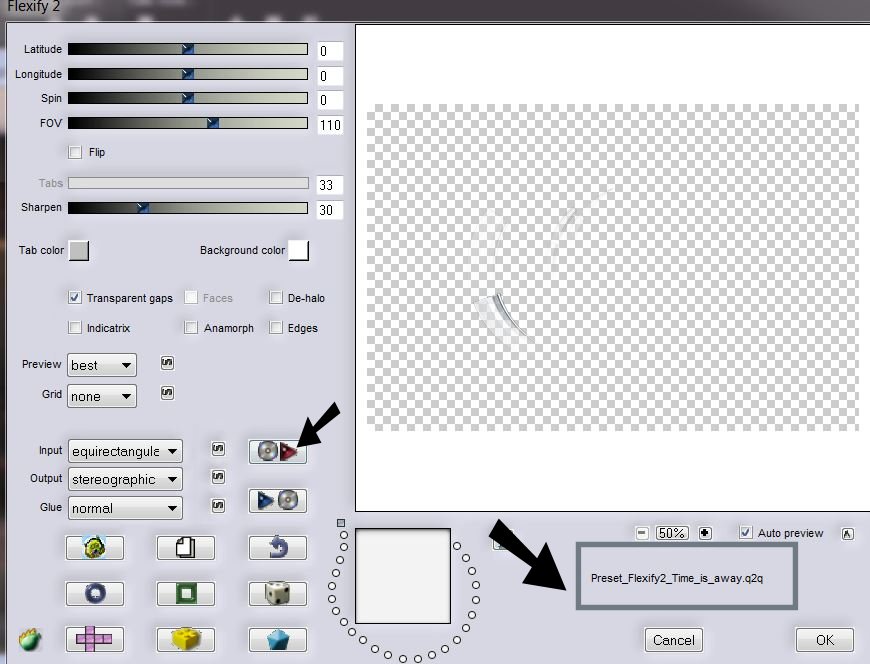Click the Flexify 2 window title
The height and width of the screenshot is (664, 870).
[x=33, y=7]
